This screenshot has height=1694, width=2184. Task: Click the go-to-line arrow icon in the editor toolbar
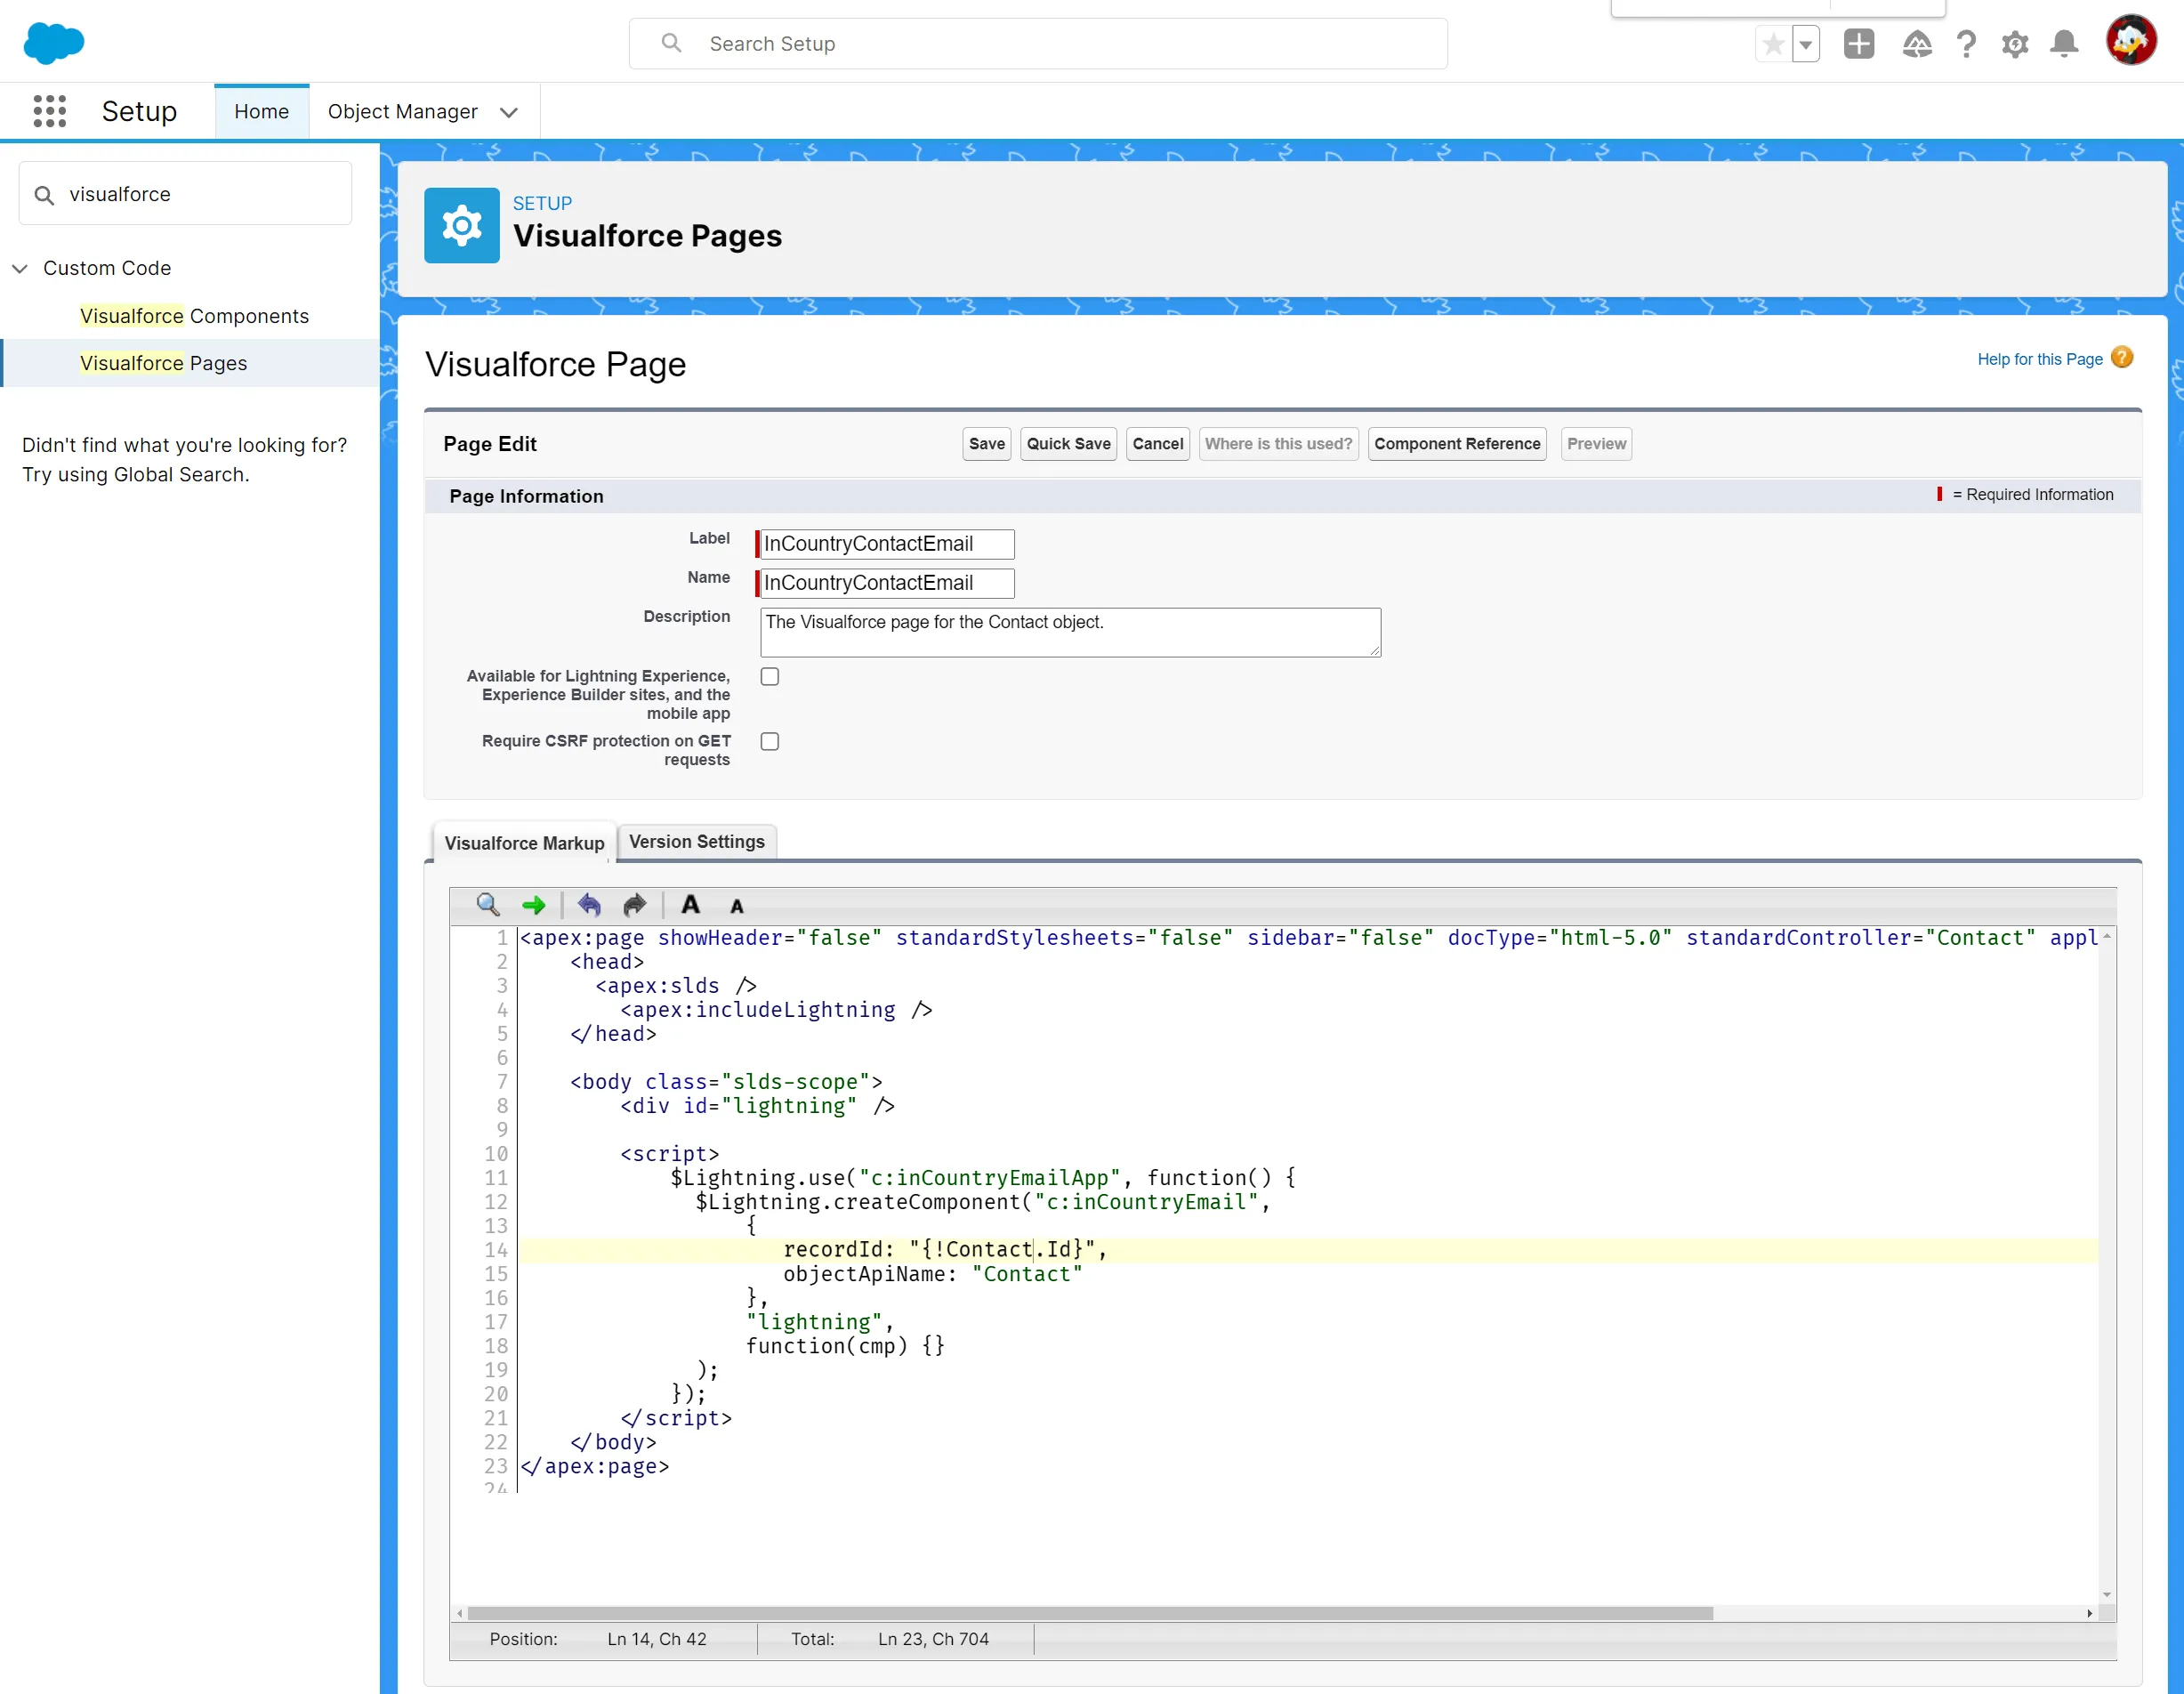pos(534,905)
